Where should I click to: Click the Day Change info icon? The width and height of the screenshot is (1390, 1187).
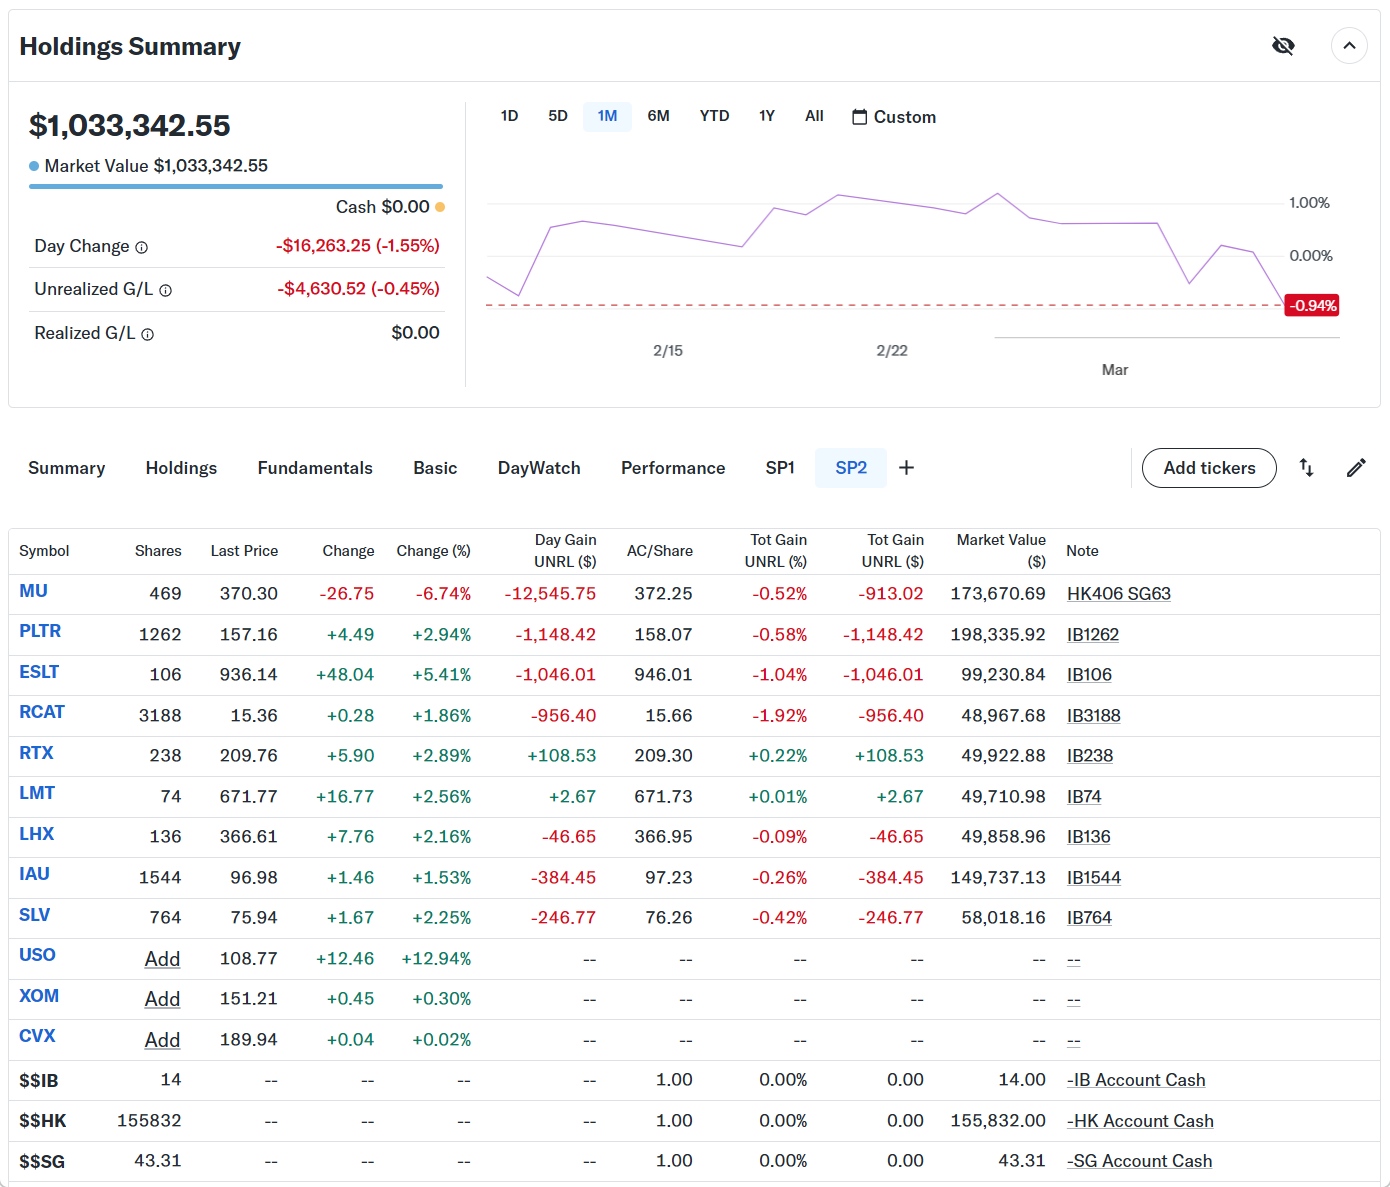coord(142,247)
